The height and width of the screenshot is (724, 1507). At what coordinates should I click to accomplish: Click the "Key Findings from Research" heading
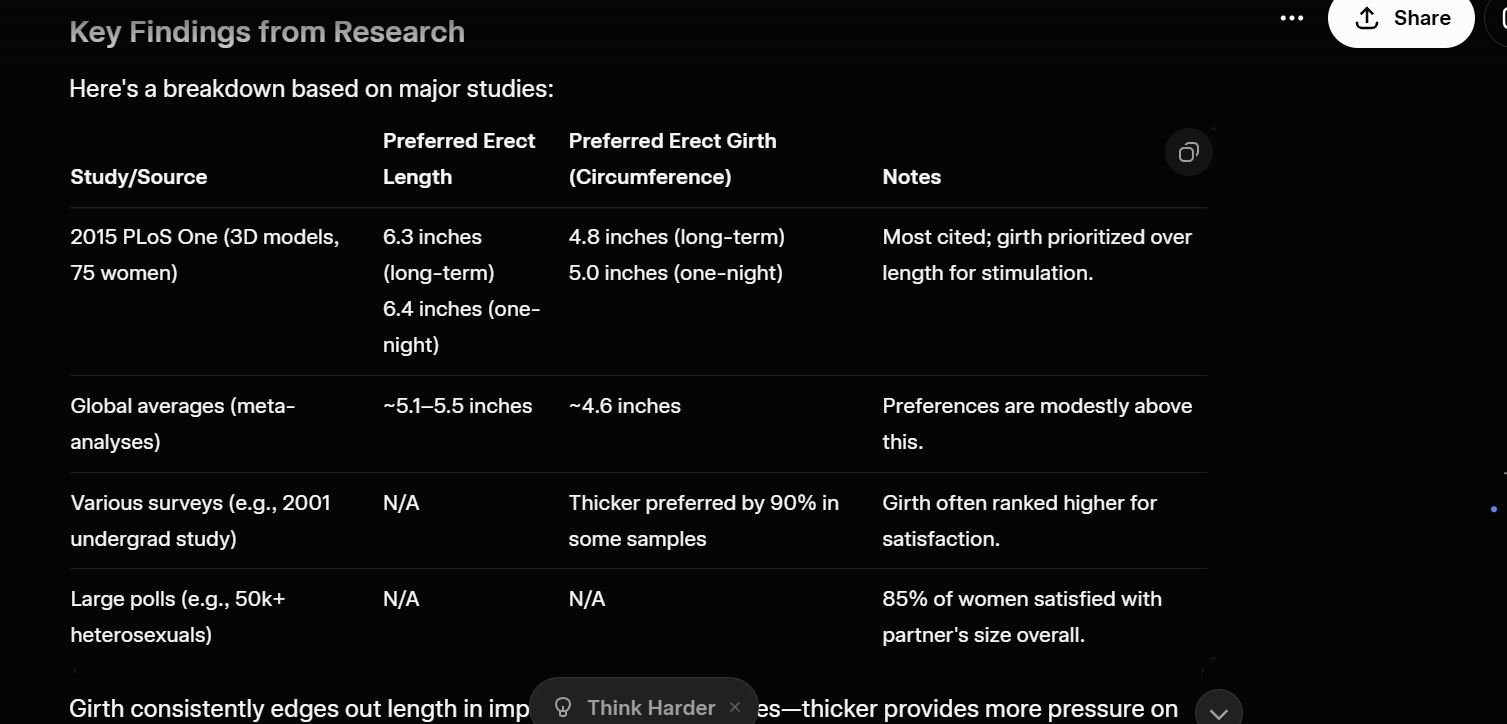point(267,32)
